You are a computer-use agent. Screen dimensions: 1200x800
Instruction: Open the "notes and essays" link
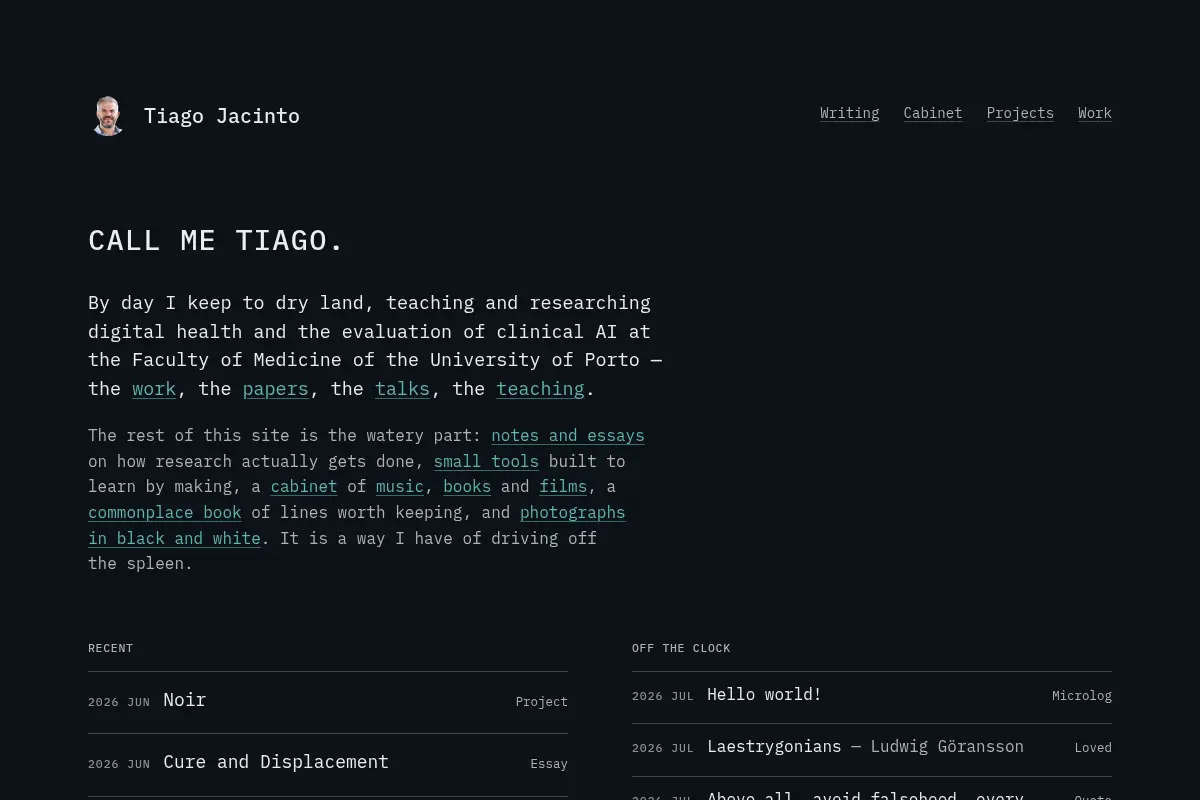tap(568, 435)
